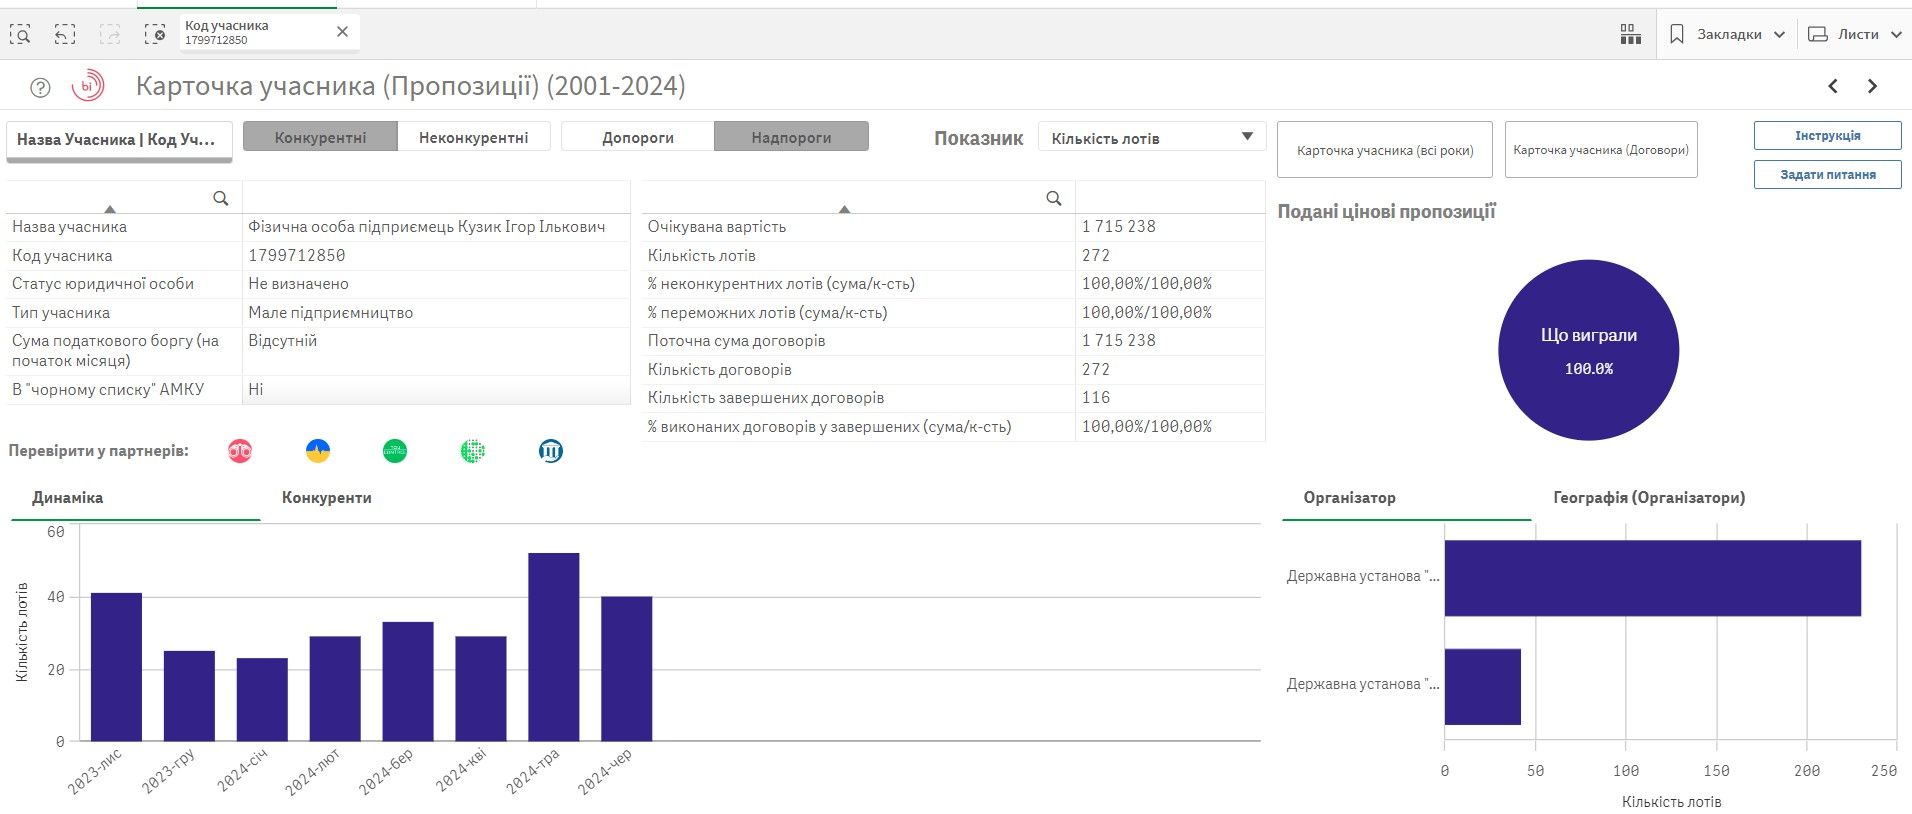Screen dimensions: 1912x814
Task: Switch to Географія (Організатори) tab
Action: click(x=1648, y=498)
